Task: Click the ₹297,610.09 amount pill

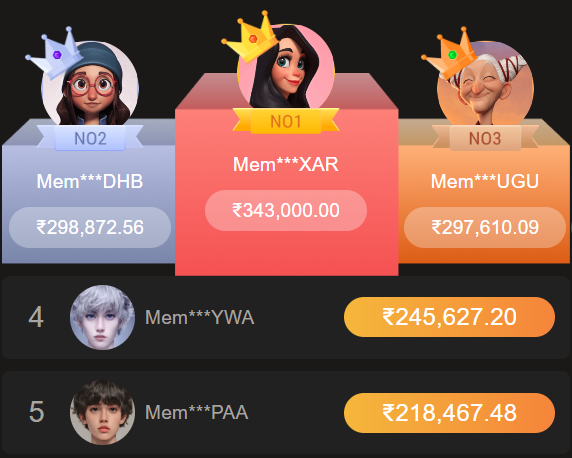Action: coord(485,227)
